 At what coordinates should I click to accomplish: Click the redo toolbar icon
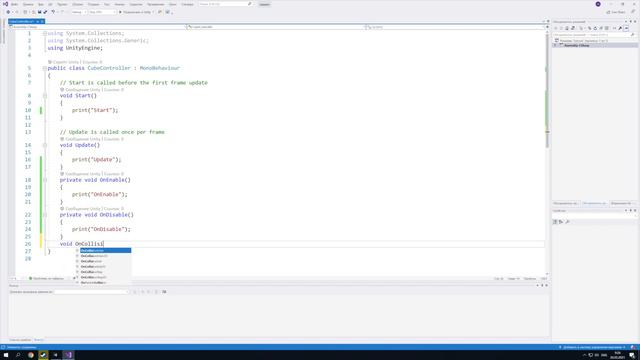(x=62, y=12)
